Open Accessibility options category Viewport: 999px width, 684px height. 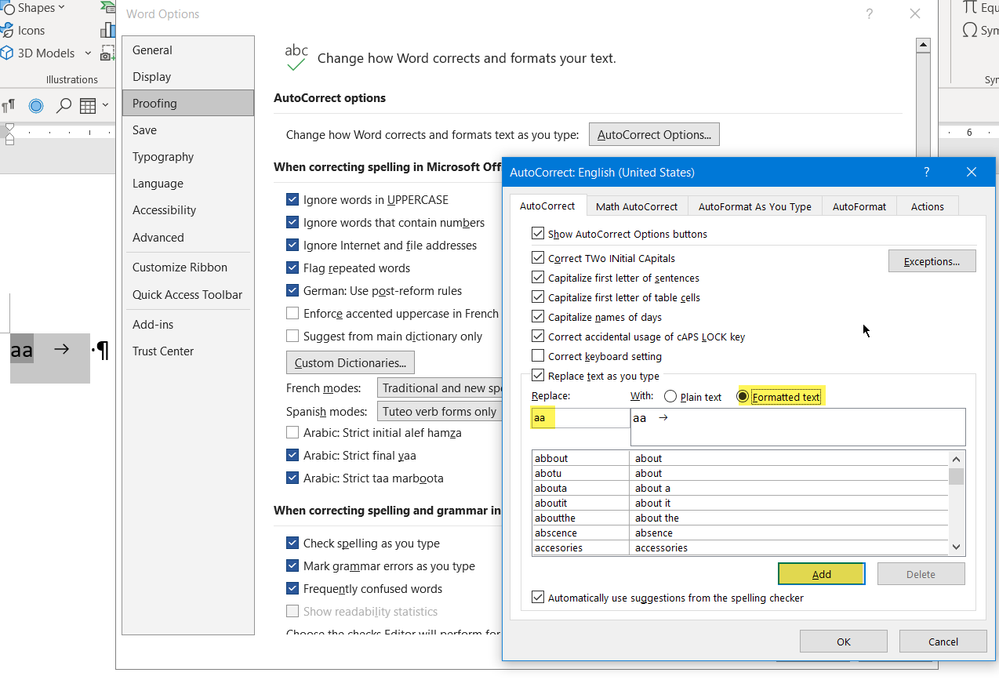(x=188, y=210)
